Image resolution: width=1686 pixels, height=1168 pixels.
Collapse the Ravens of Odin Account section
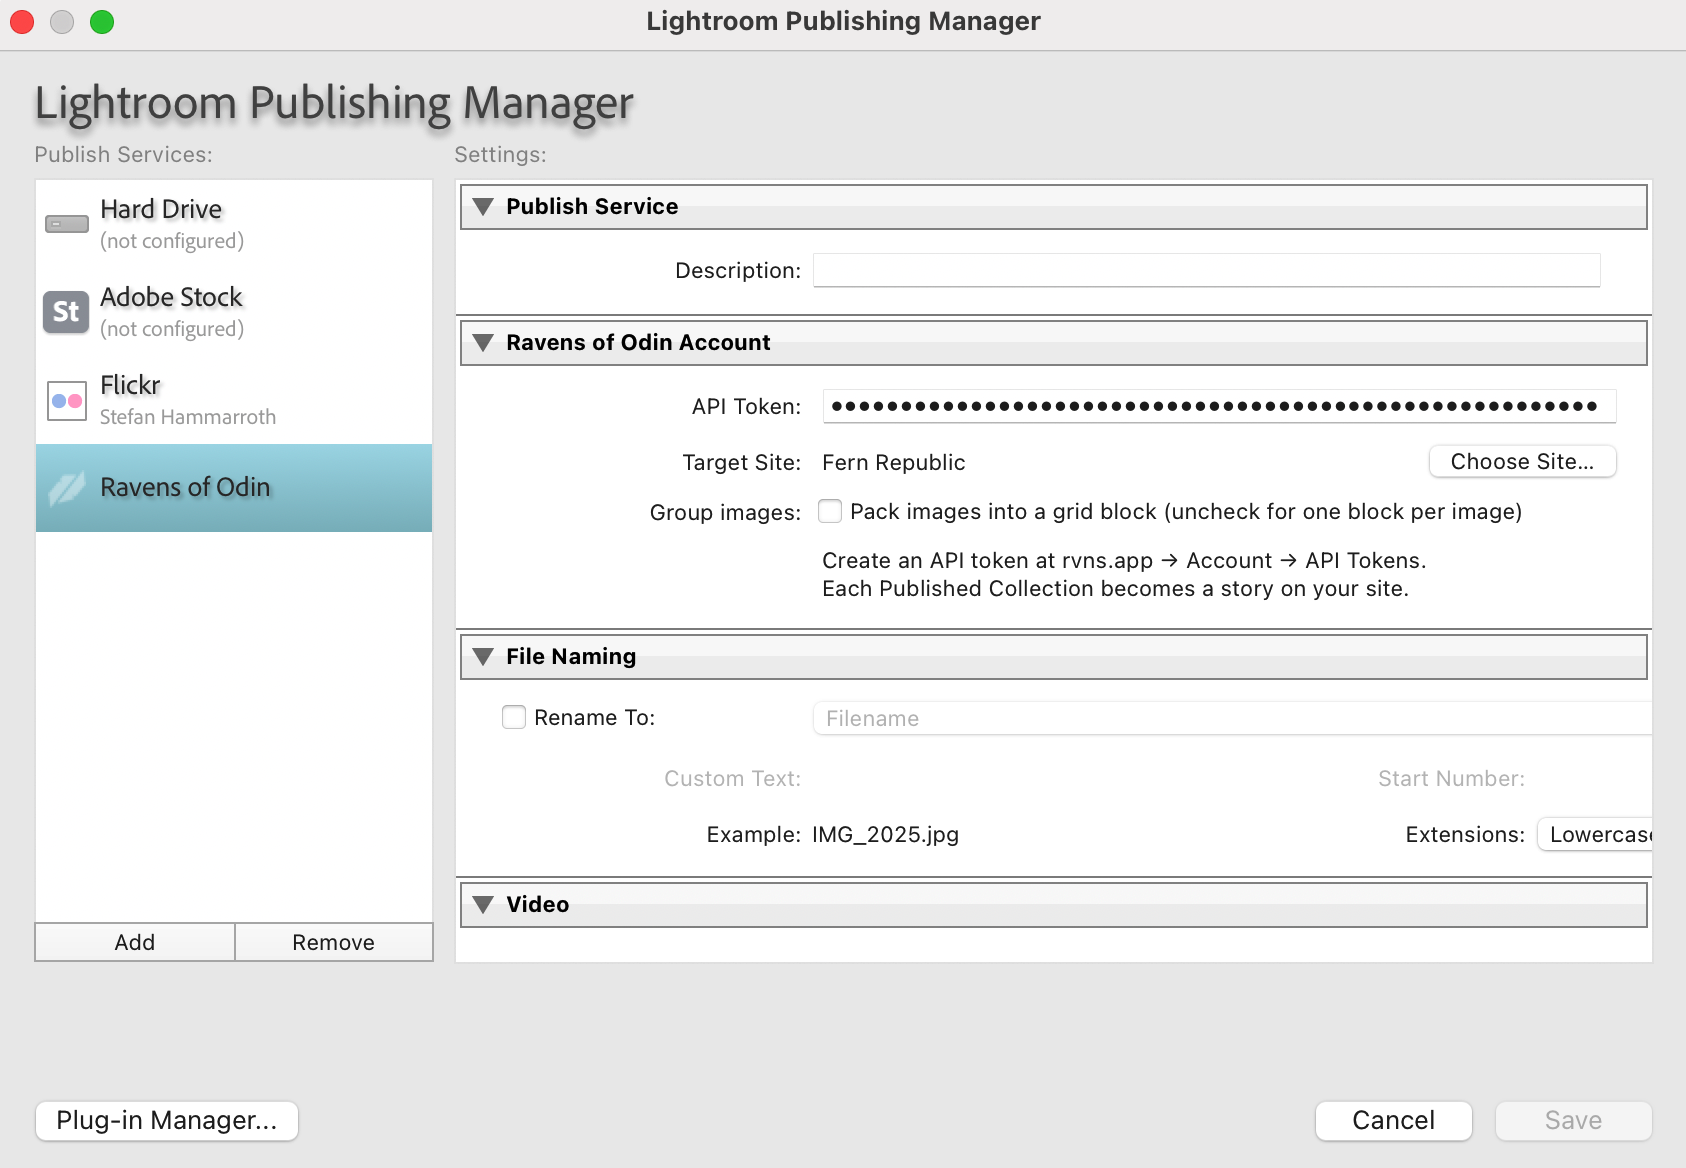click(x=484, y=343)
